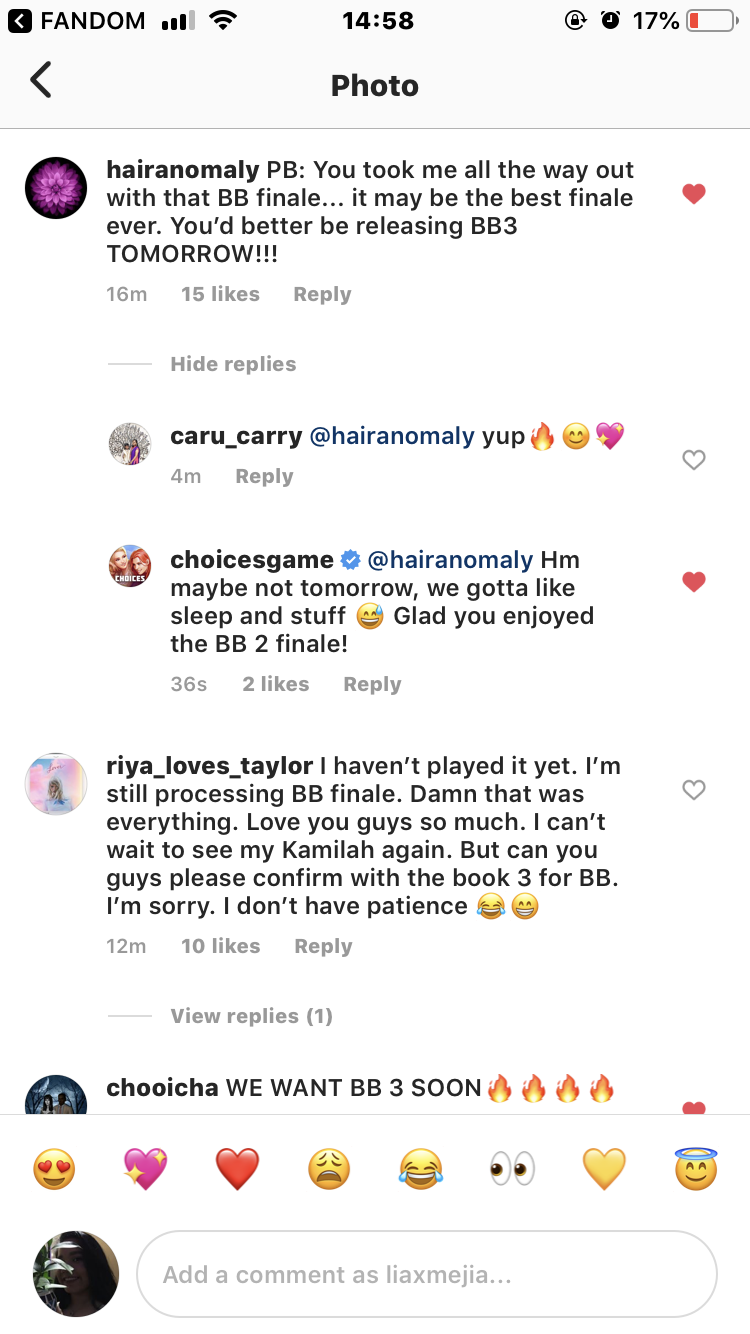Insert sparkling pink heart emoji
750x1334 pixels.
145,1169
